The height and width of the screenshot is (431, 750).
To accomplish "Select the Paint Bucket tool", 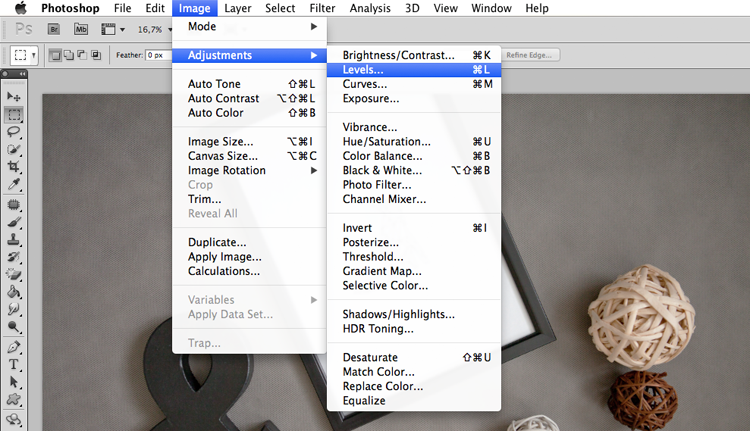I will [14, 292].
